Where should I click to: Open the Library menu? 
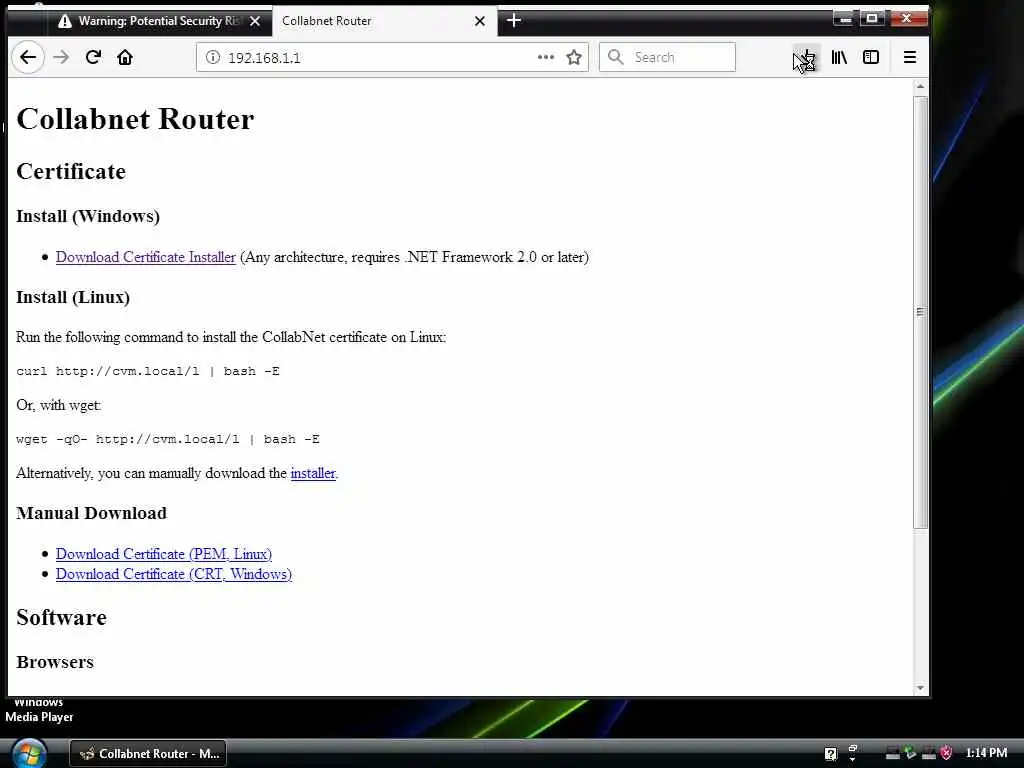coord(839,57)
